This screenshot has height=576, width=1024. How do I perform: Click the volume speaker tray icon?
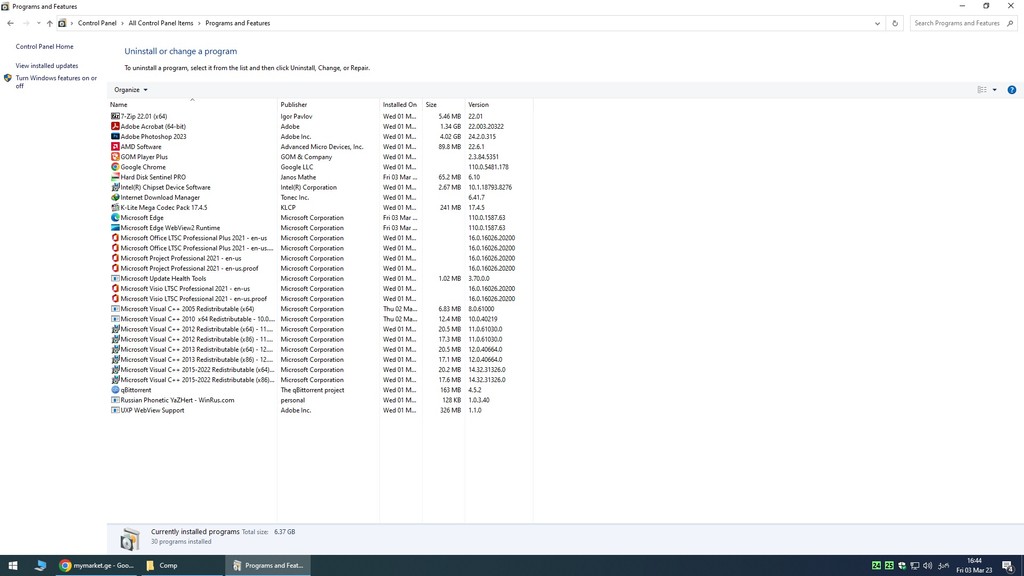tap(927, 566)
